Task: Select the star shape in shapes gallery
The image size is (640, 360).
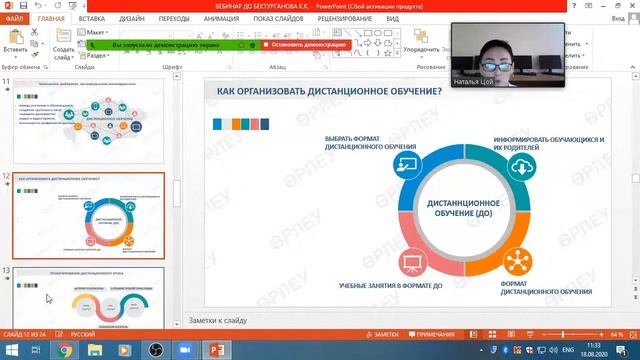Action: (388, 53)
